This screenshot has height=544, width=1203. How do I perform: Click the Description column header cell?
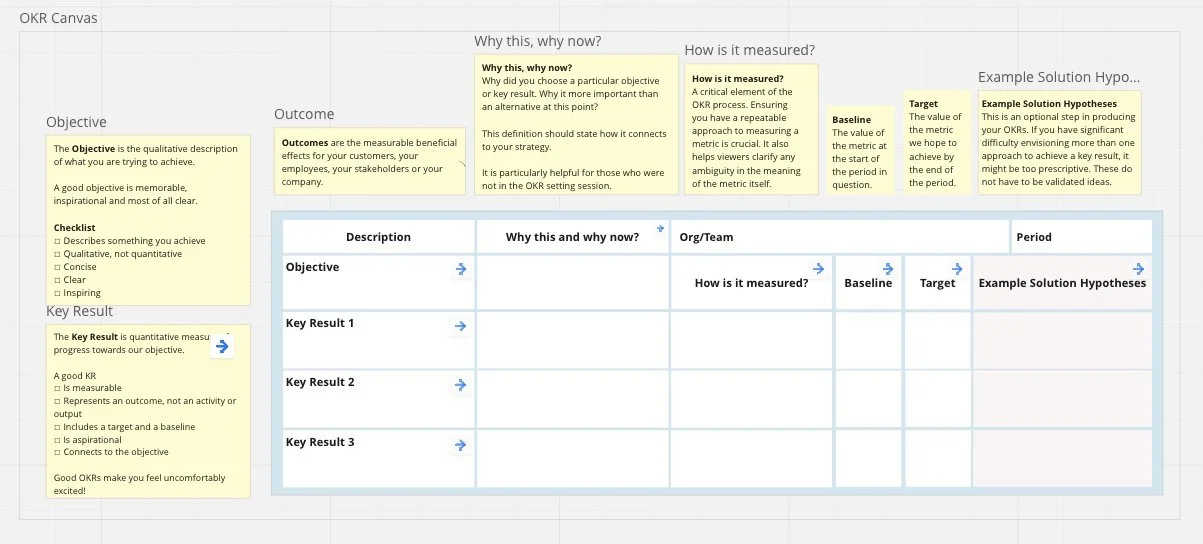[378, 237]
